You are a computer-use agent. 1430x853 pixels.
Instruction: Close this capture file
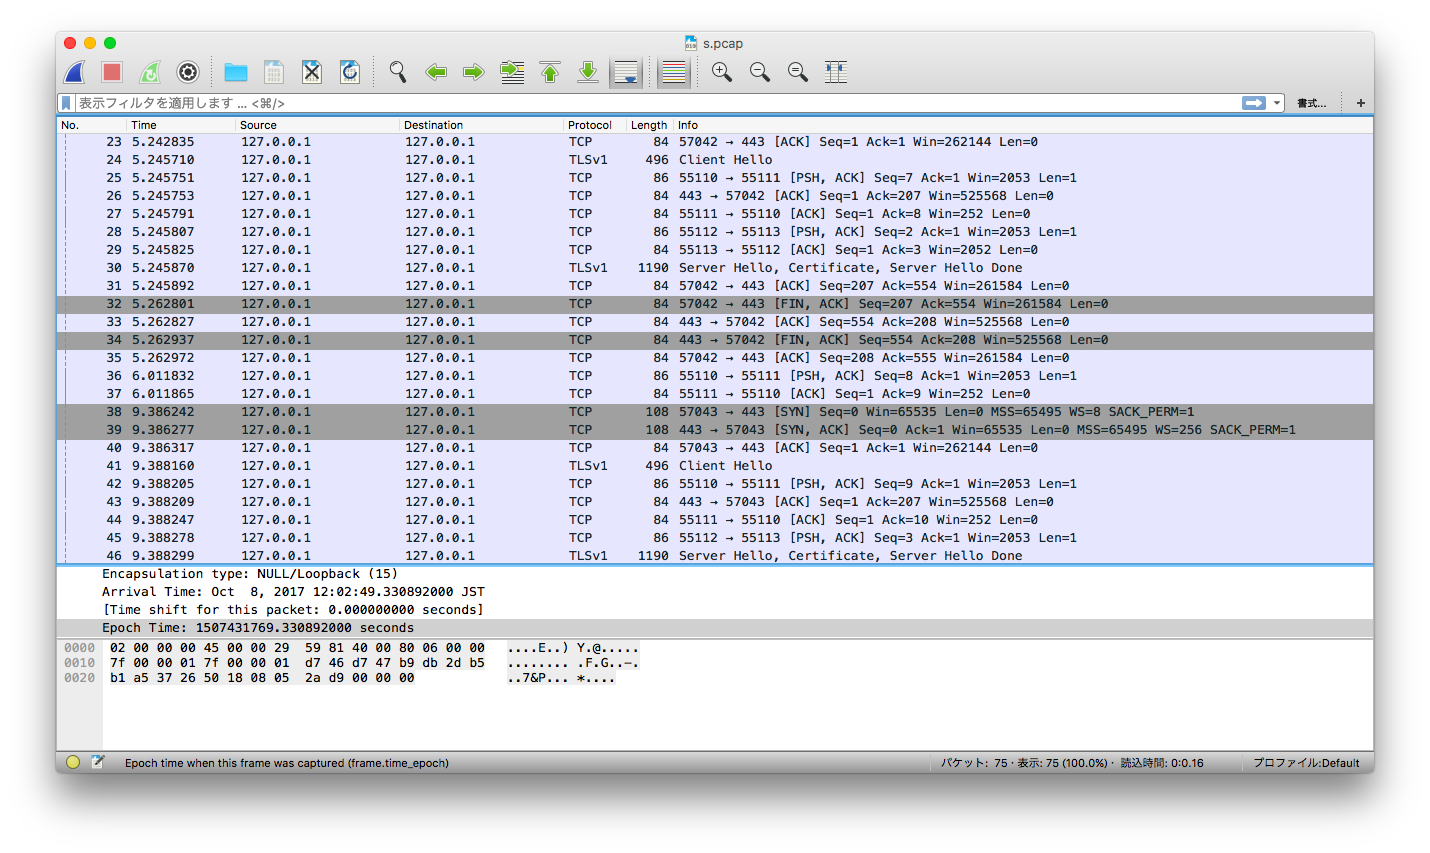312,72
